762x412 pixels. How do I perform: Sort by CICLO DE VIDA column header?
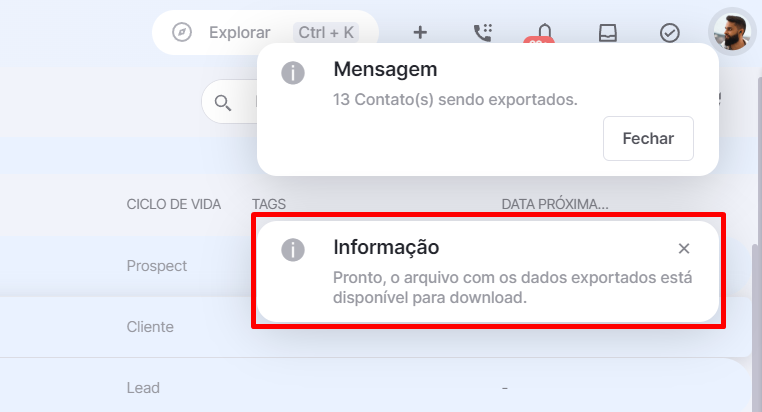[173, 204]
